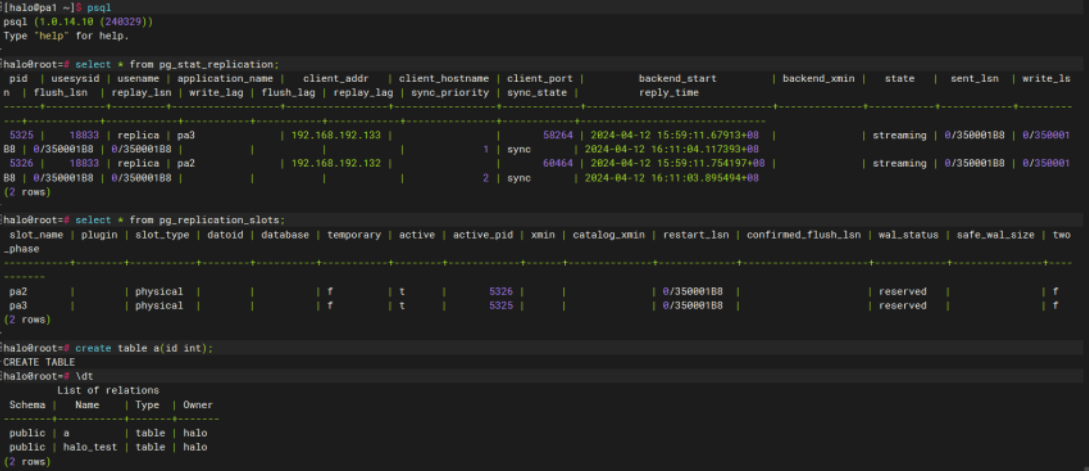Click the reply_time column header

coord(669,92)
